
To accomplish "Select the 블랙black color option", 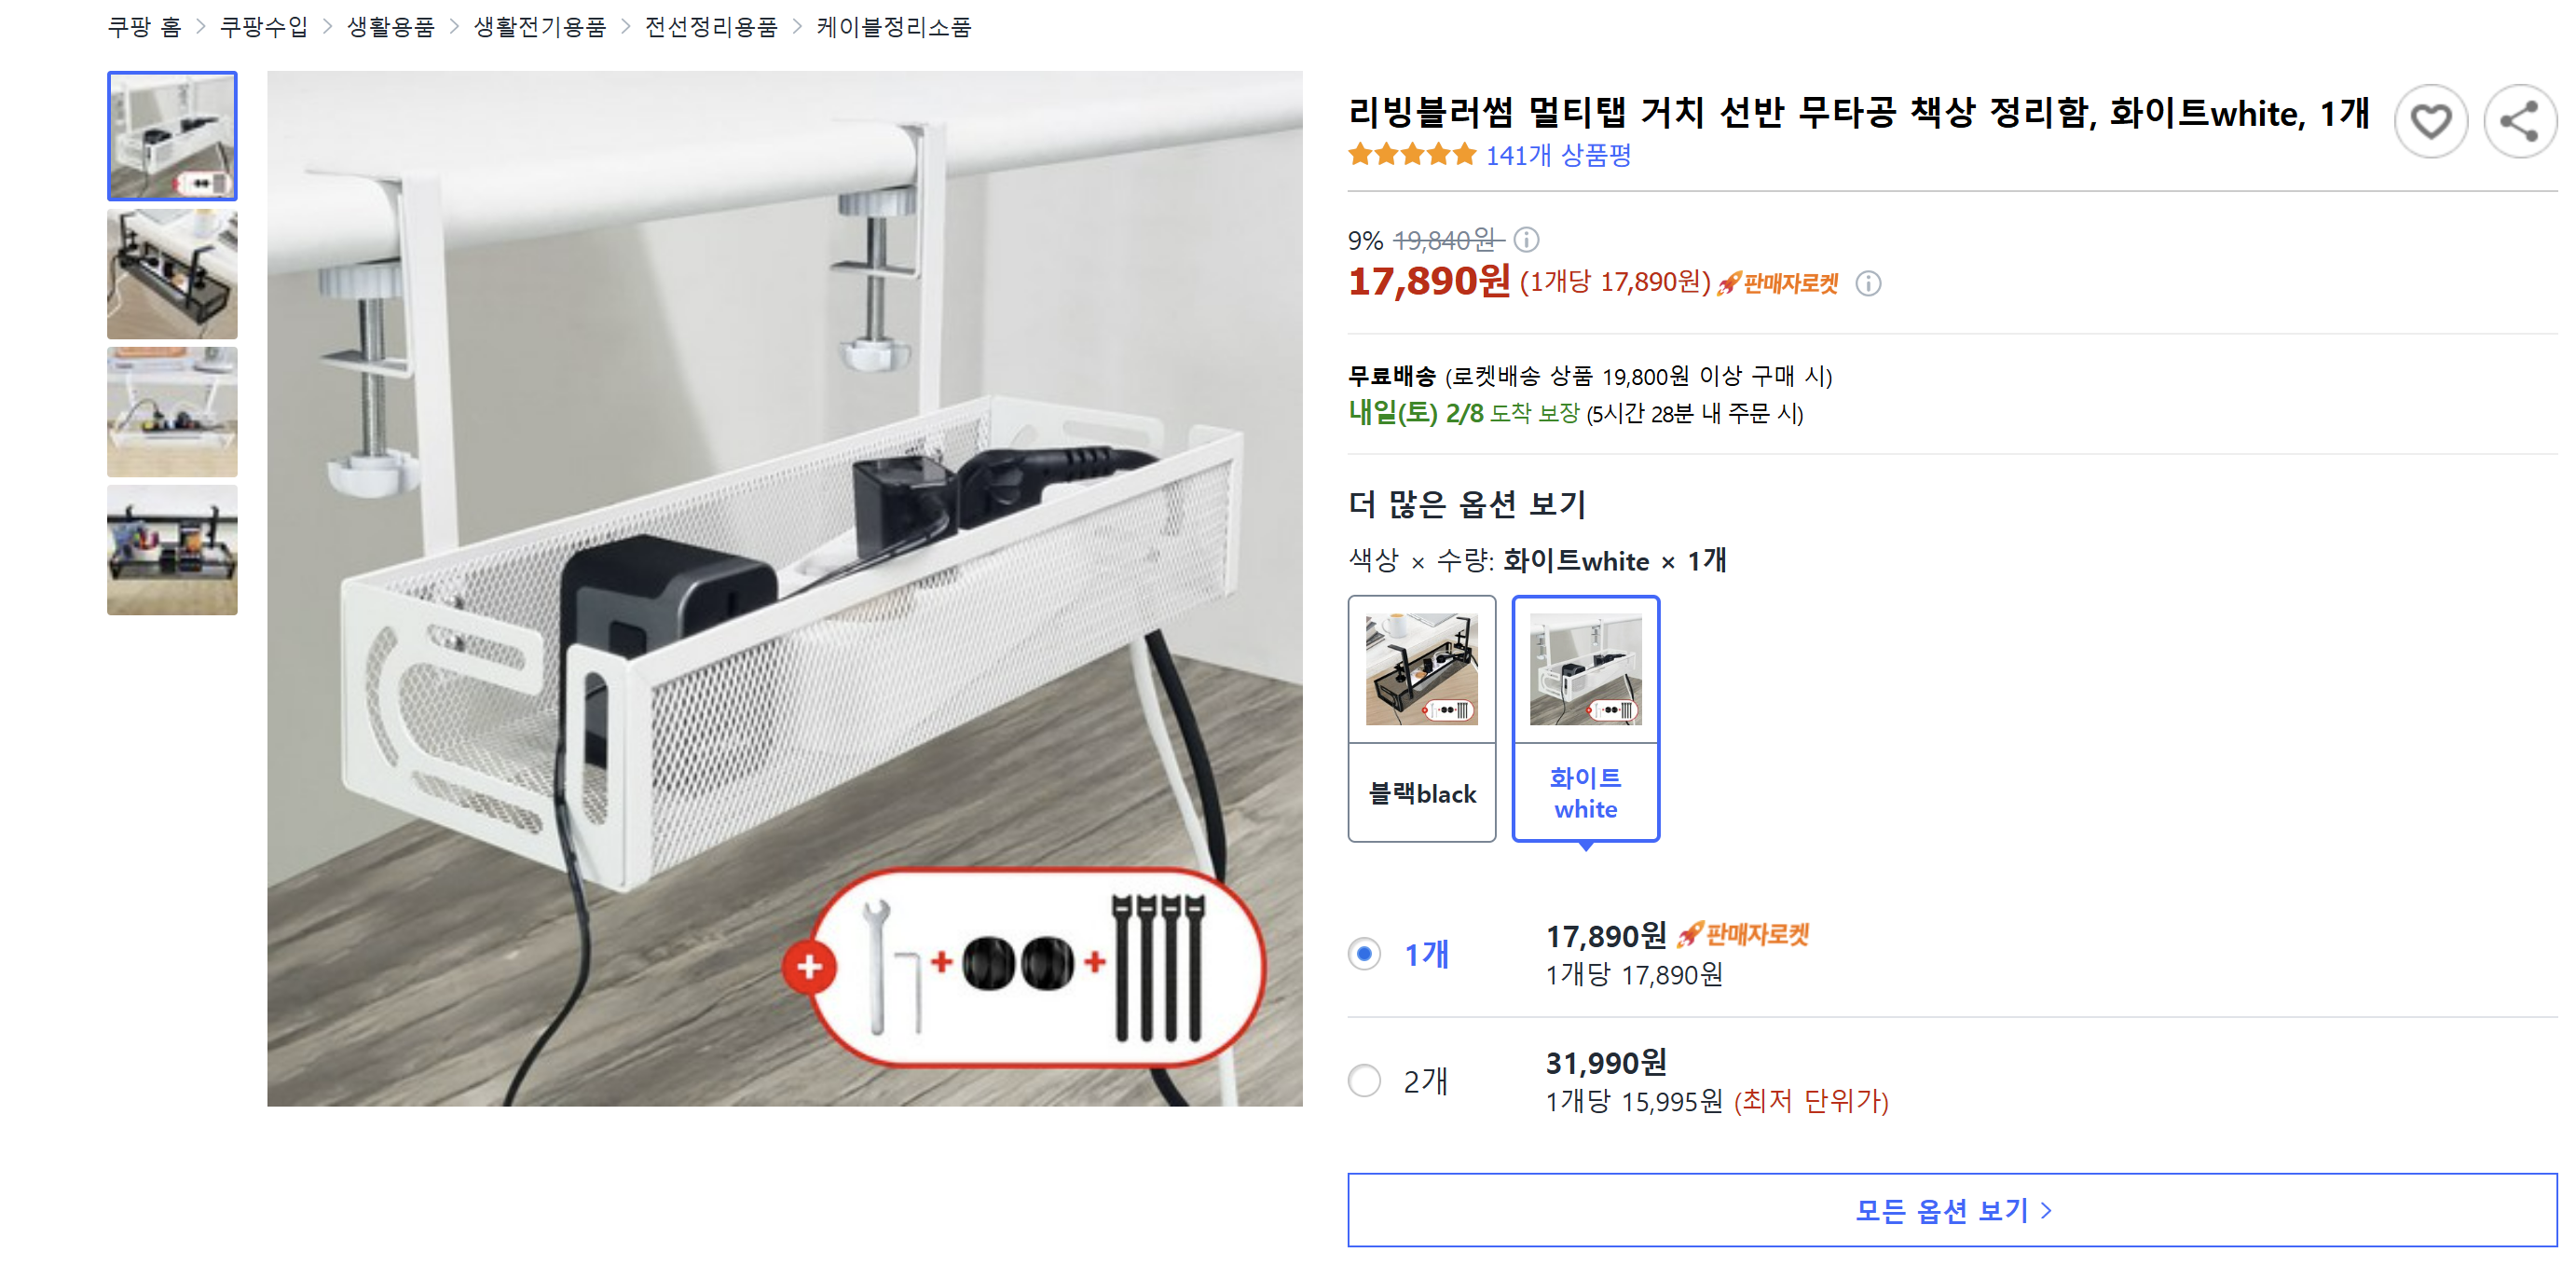I will point(1421,716).
